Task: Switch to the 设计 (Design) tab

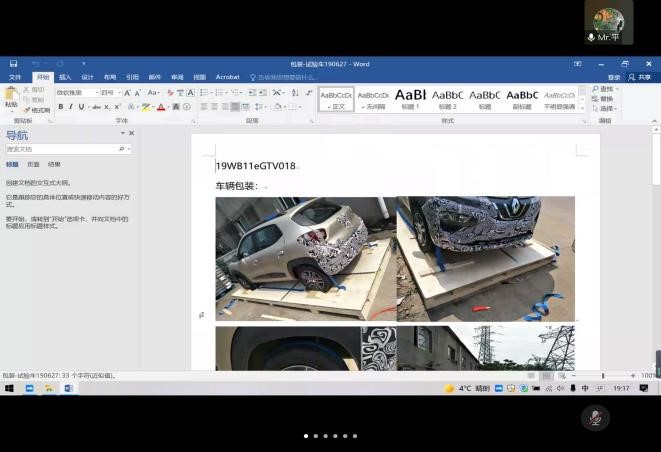Action: click(x=87, y=77)
